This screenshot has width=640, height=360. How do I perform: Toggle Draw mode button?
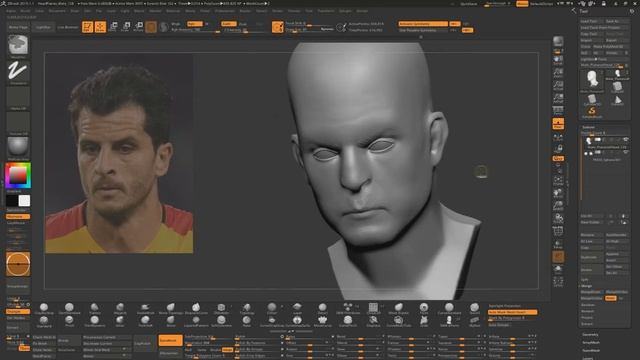(x=100, y=27)
